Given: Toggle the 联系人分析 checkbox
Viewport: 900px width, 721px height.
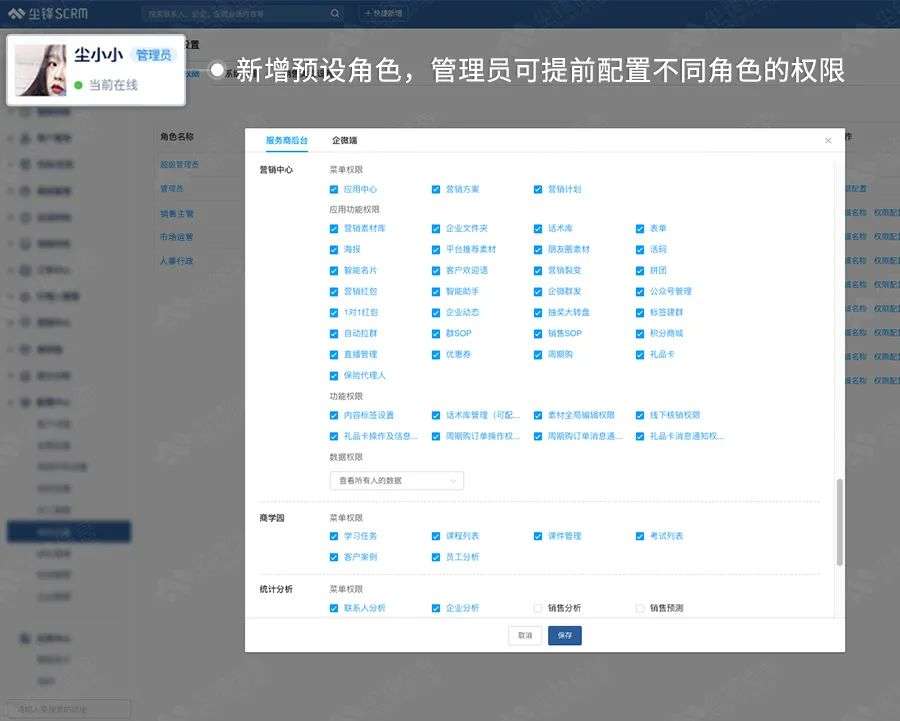Looking at the screenshot, I should click(x=334, y=608).
